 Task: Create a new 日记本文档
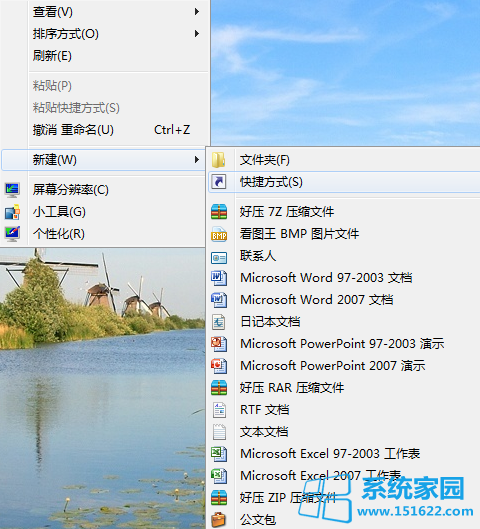point(344,322)
